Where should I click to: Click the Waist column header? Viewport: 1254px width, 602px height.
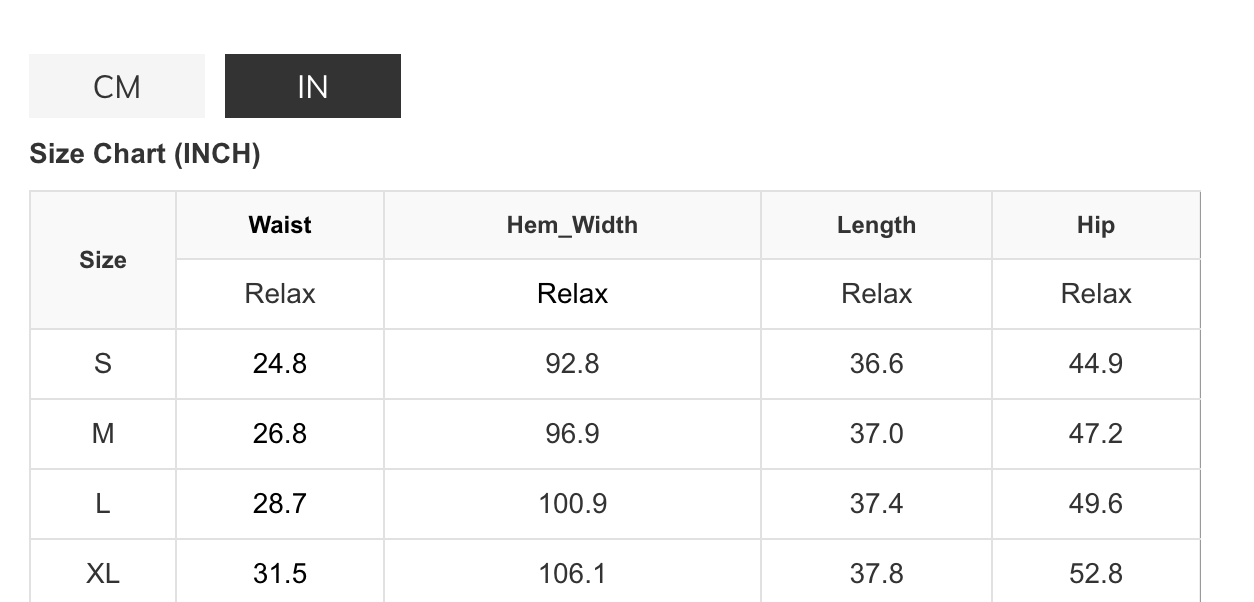coord(280,225)
